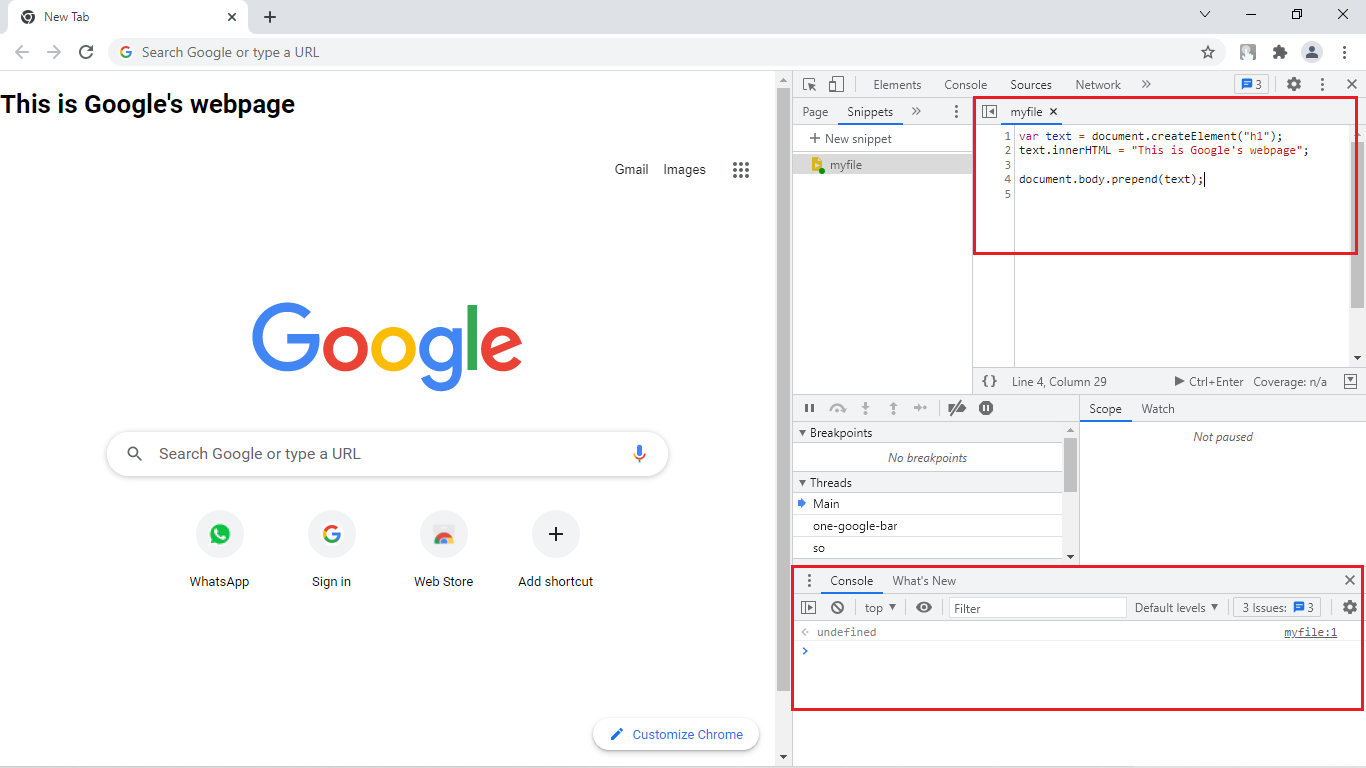Select the myfile editor tab

[1026, 112]
